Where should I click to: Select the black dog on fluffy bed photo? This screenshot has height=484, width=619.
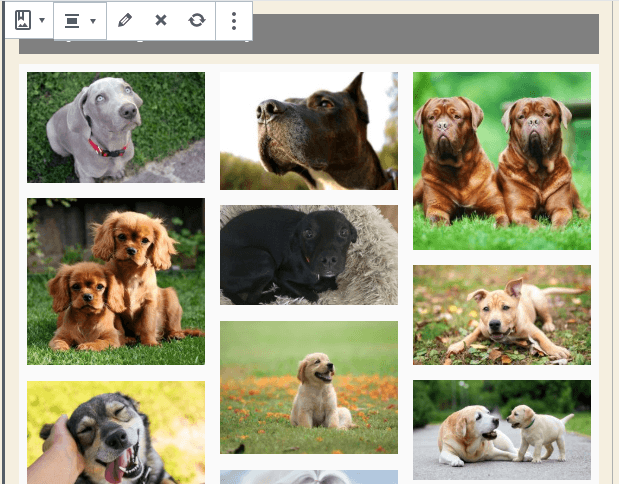point(309,255)
